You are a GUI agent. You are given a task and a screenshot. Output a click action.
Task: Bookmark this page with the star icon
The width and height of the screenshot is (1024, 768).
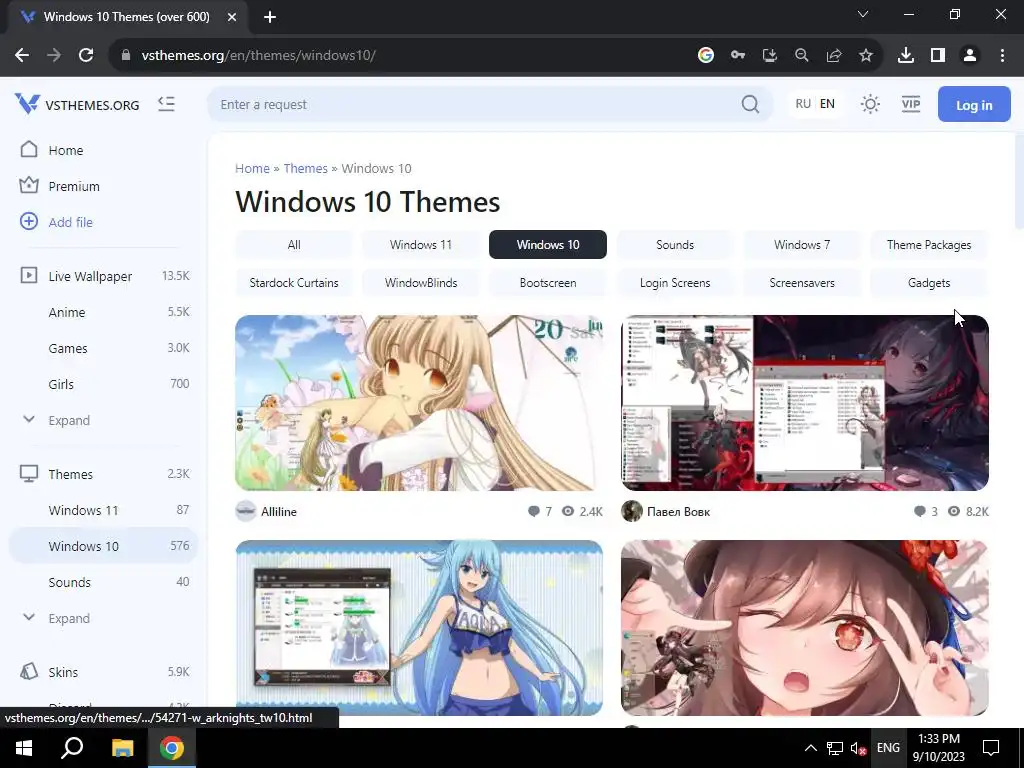(865, 56)
